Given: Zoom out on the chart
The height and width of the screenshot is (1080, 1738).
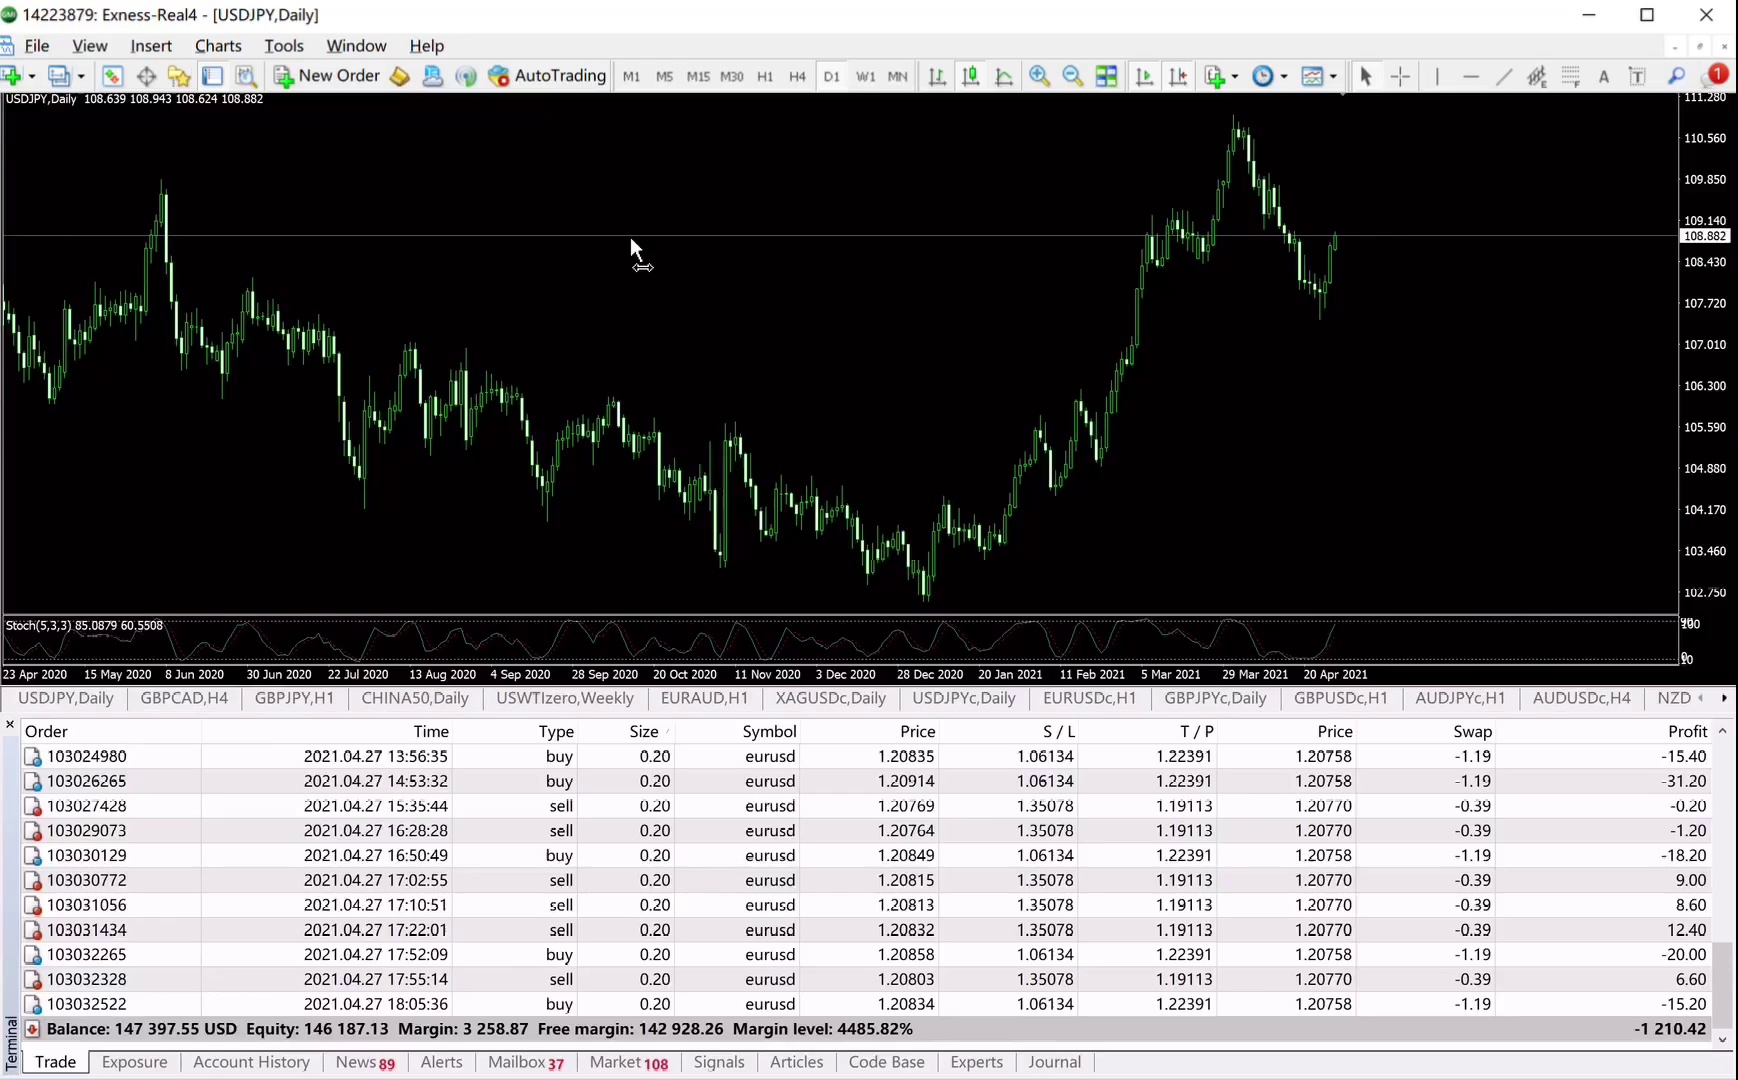Looking at the screenshot, I should point(1073,76).
